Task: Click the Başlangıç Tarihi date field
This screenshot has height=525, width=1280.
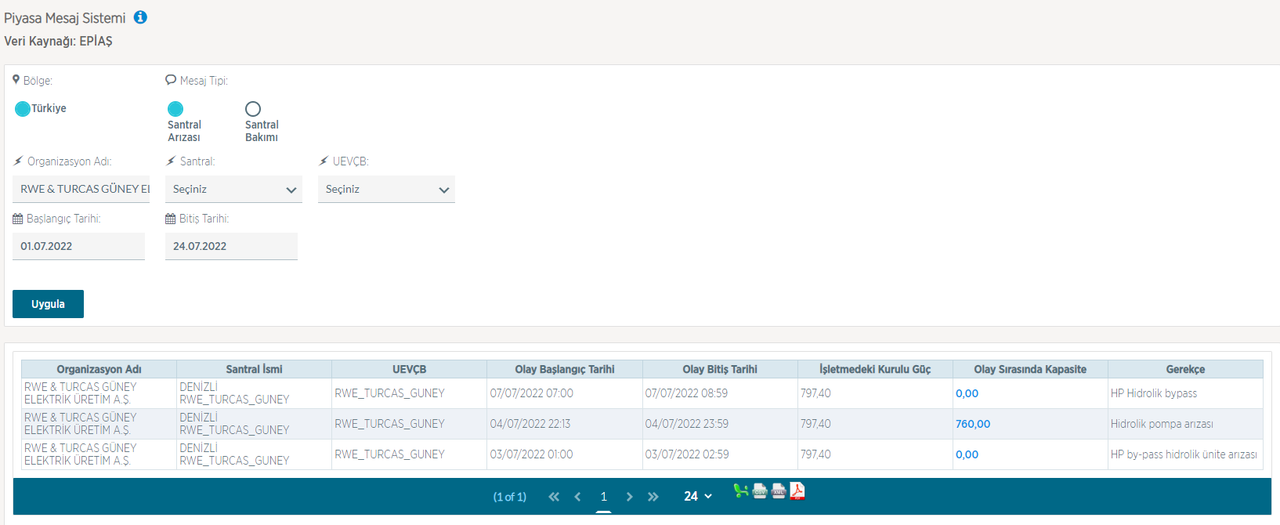Action: [79, 246]
